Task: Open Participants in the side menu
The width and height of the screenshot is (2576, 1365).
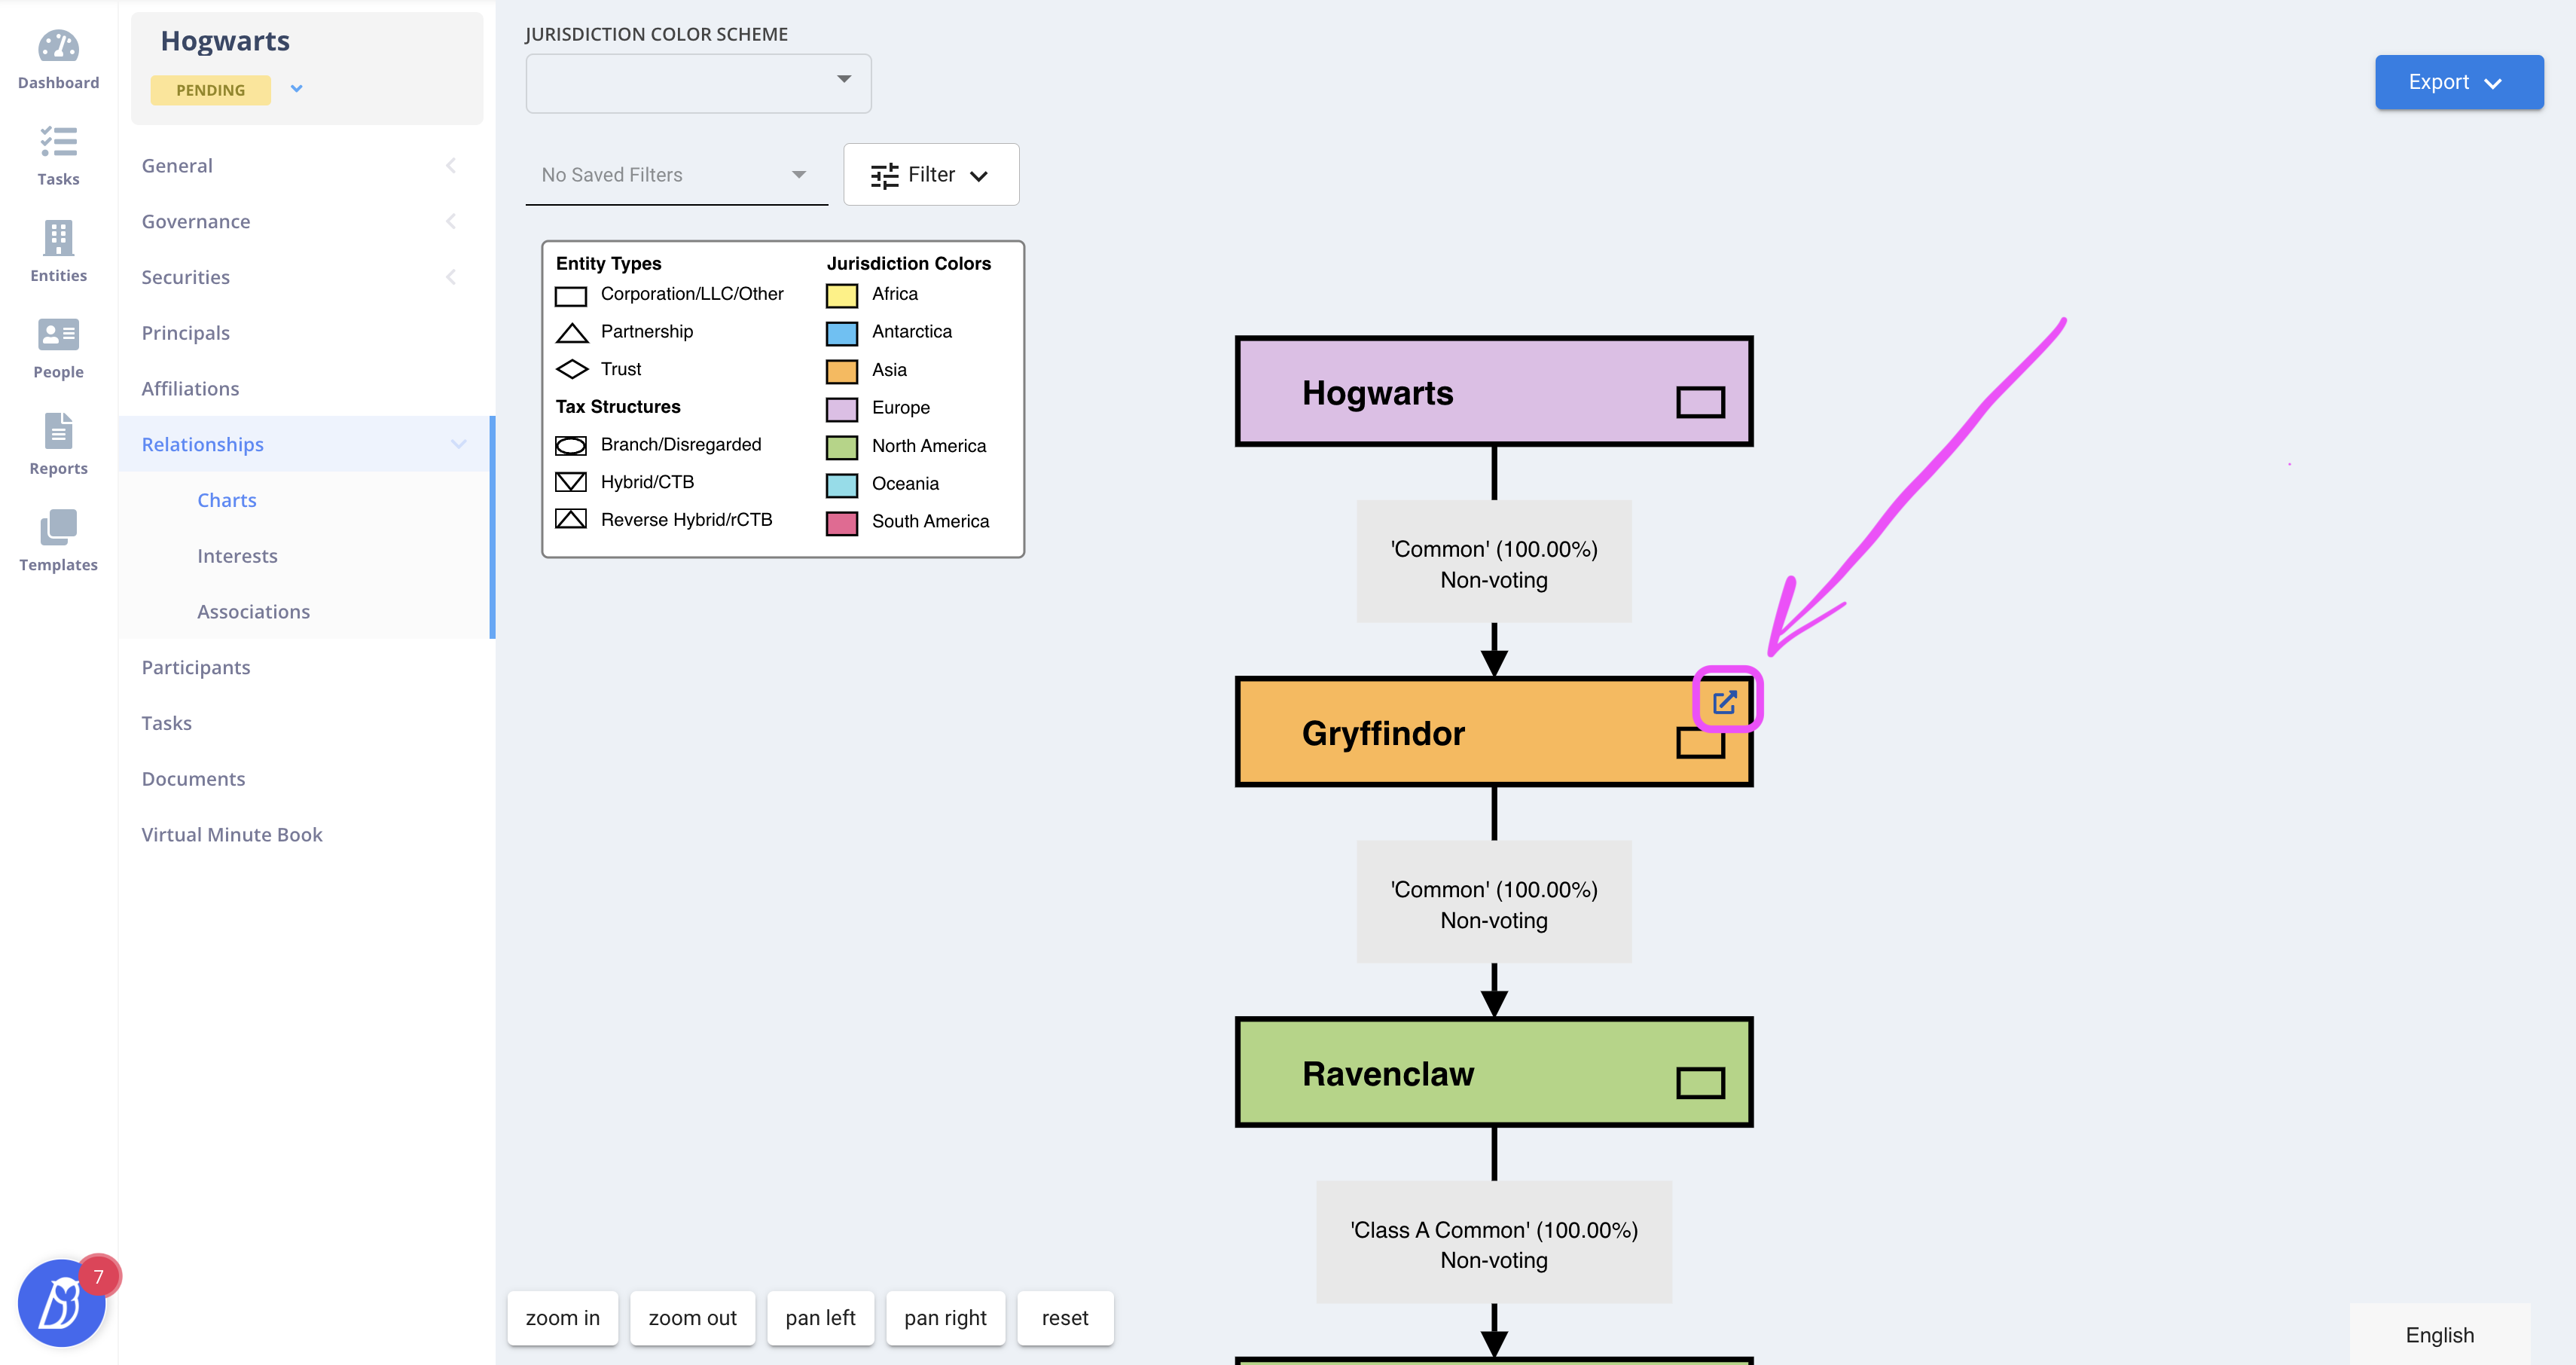Action: pos(196,668)
